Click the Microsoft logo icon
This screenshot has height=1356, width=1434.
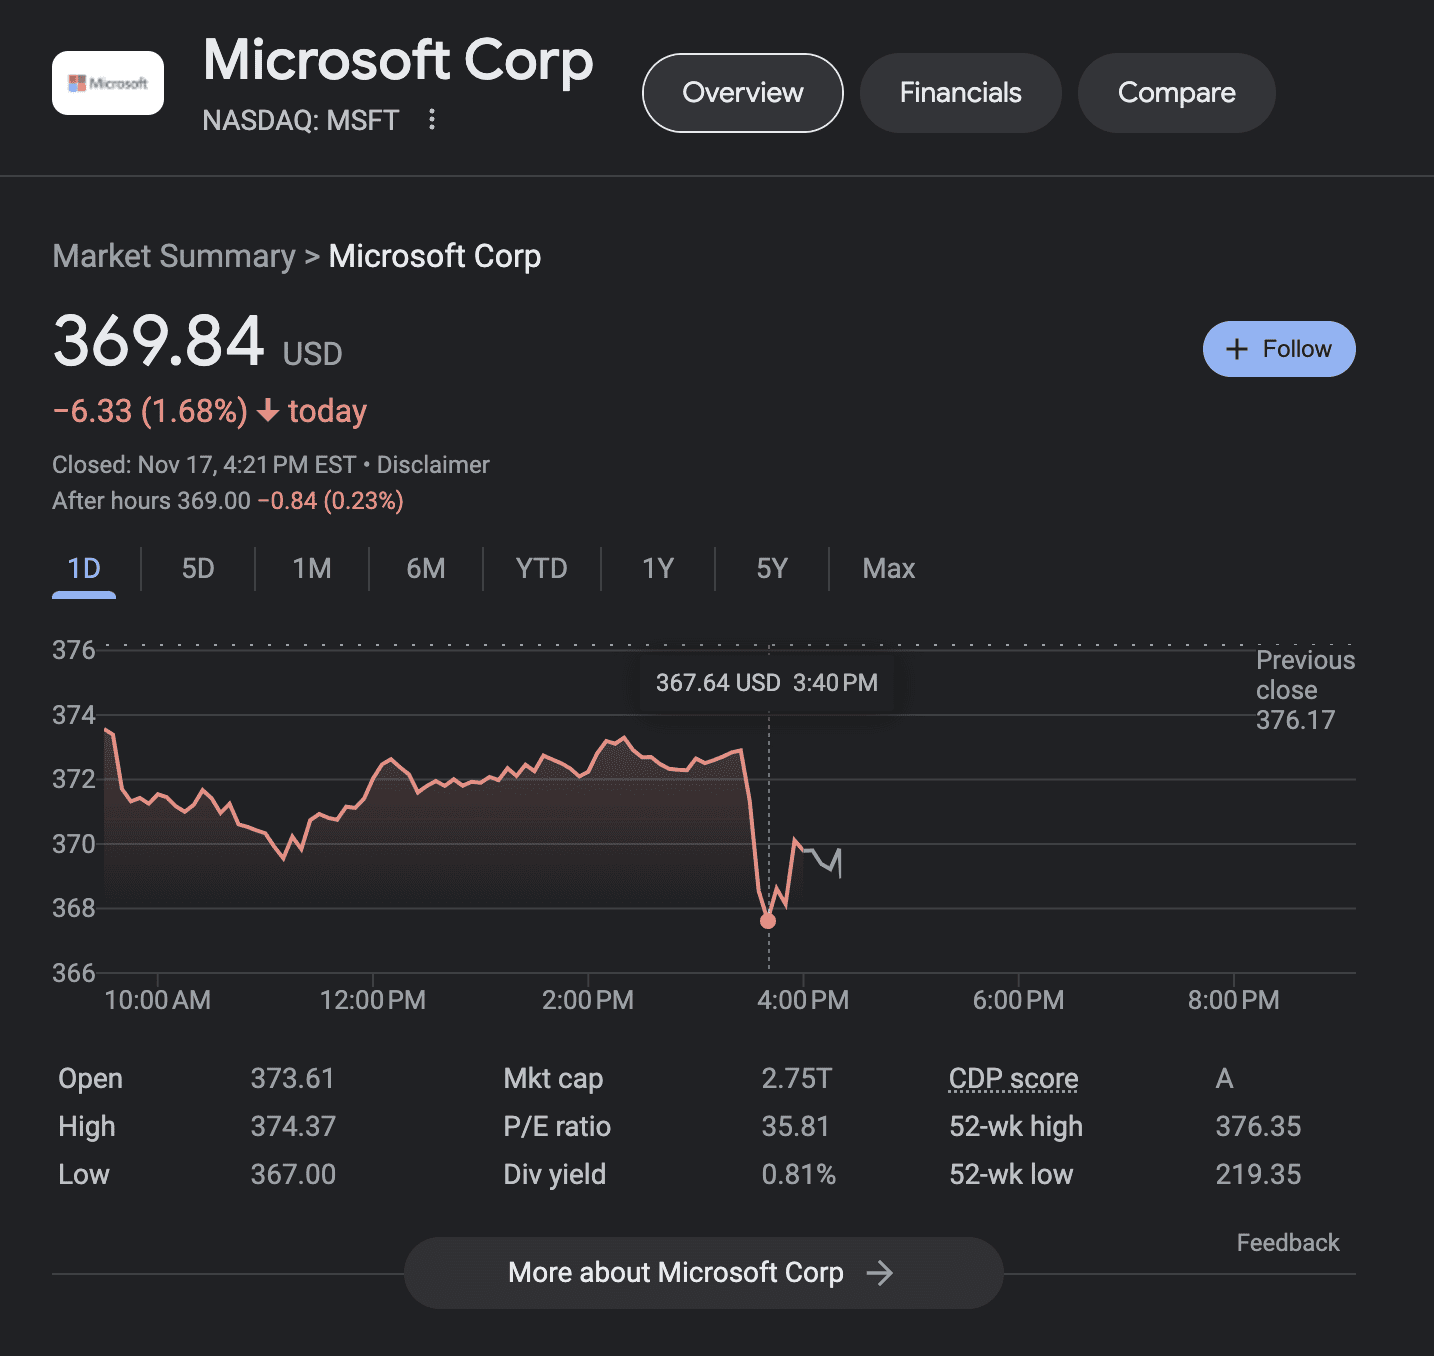click(x=106, y=82)
